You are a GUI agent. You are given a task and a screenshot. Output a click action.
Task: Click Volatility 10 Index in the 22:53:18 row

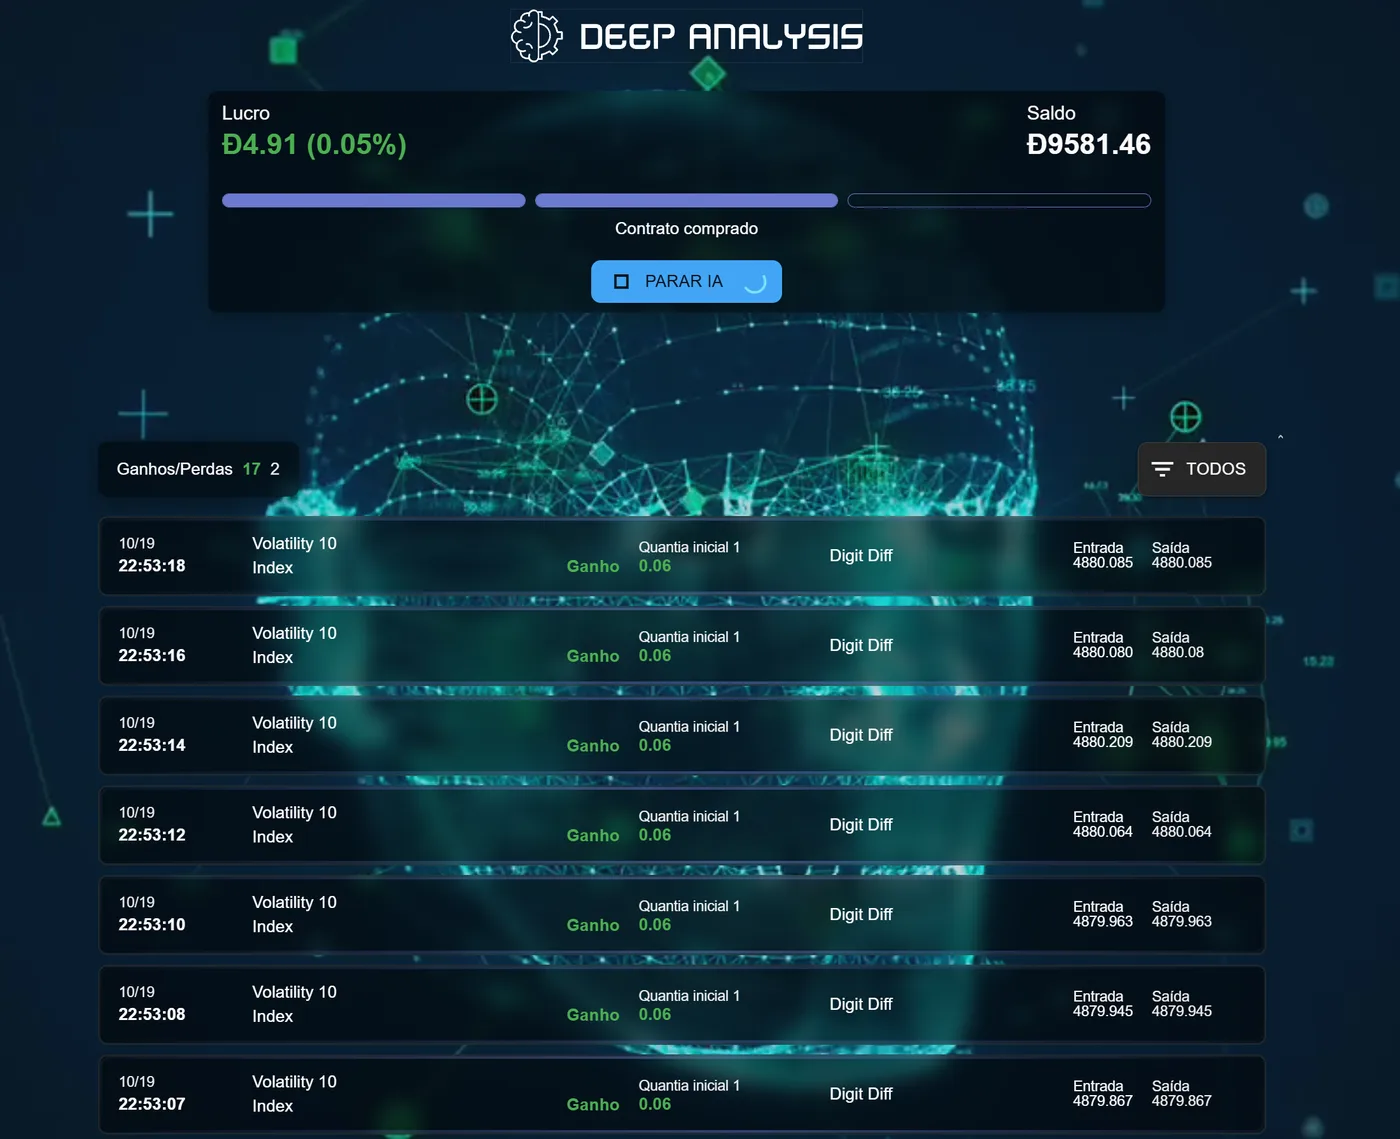click(294, 556)
